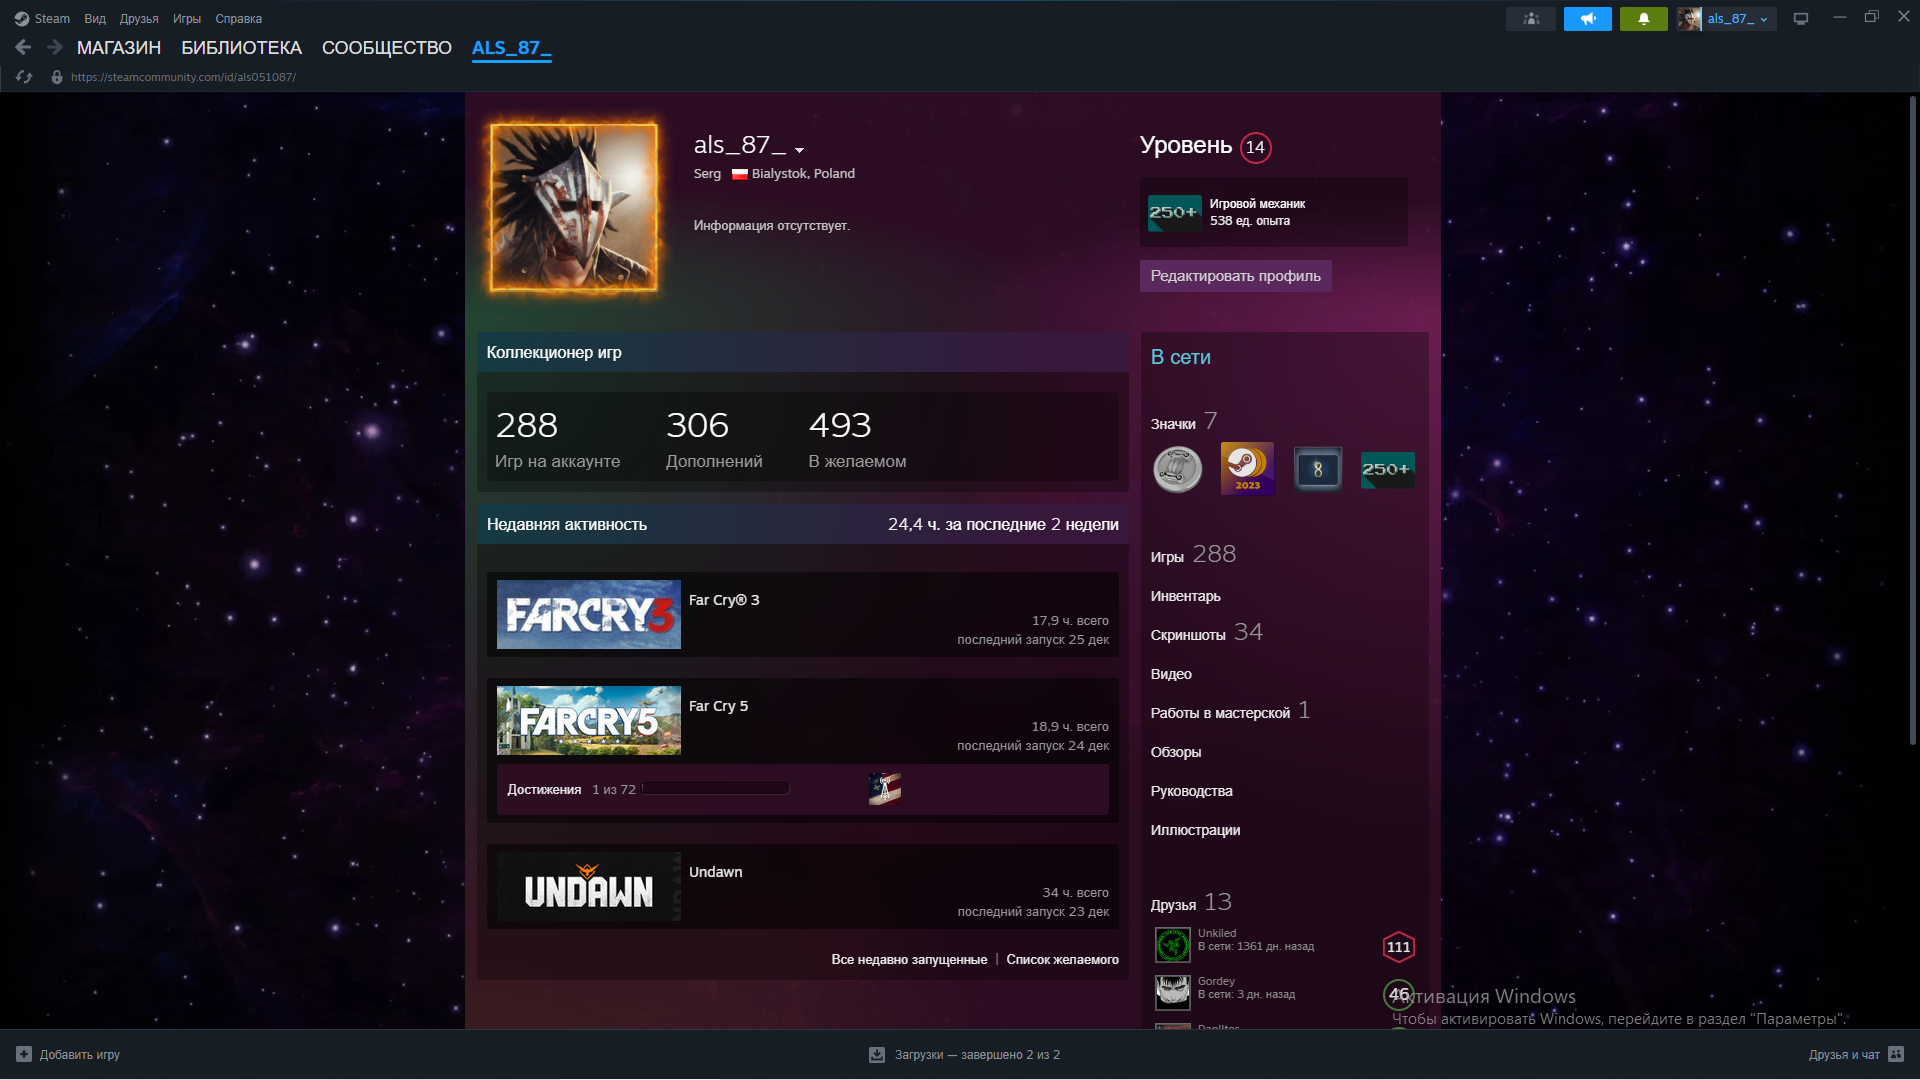Expand the als_87_ account dropdown
This screenshot has width=1920, height=1080.
point(1738,19)
